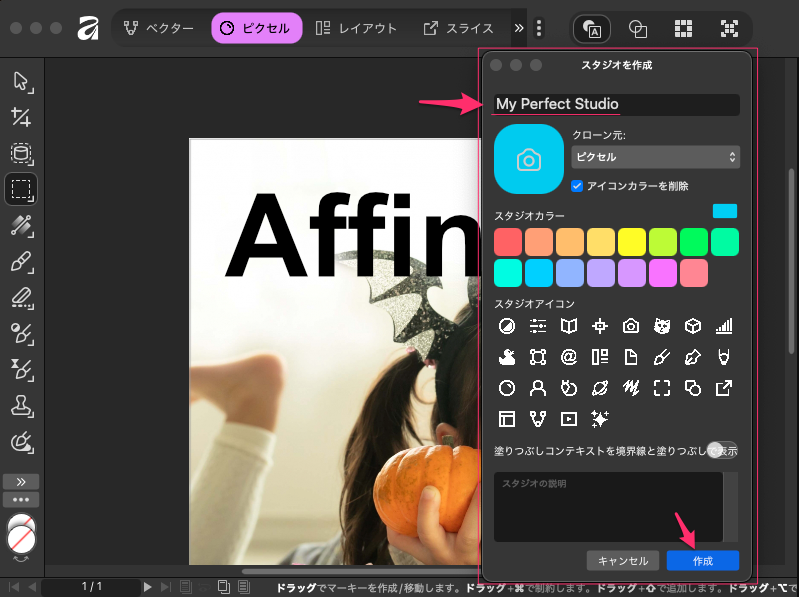Expand the left toolbar with the double chevron
The height and width of the screenshot is (597, 799).
point(21,481)
